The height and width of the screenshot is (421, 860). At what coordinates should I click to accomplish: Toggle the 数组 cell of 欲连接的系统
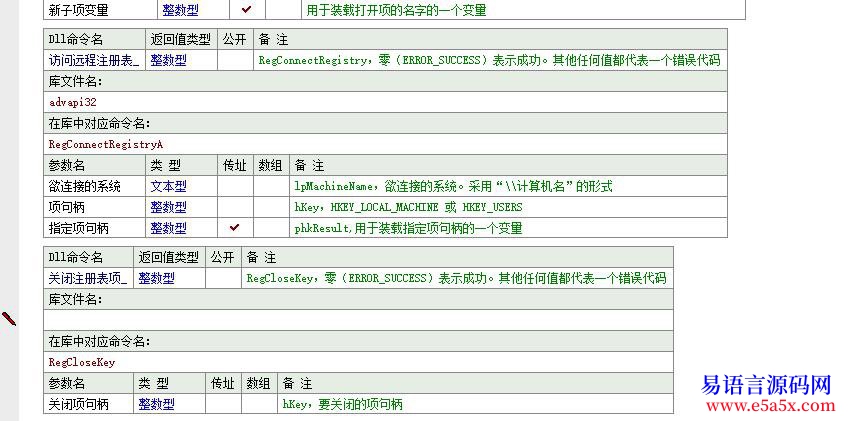[271, 186]
